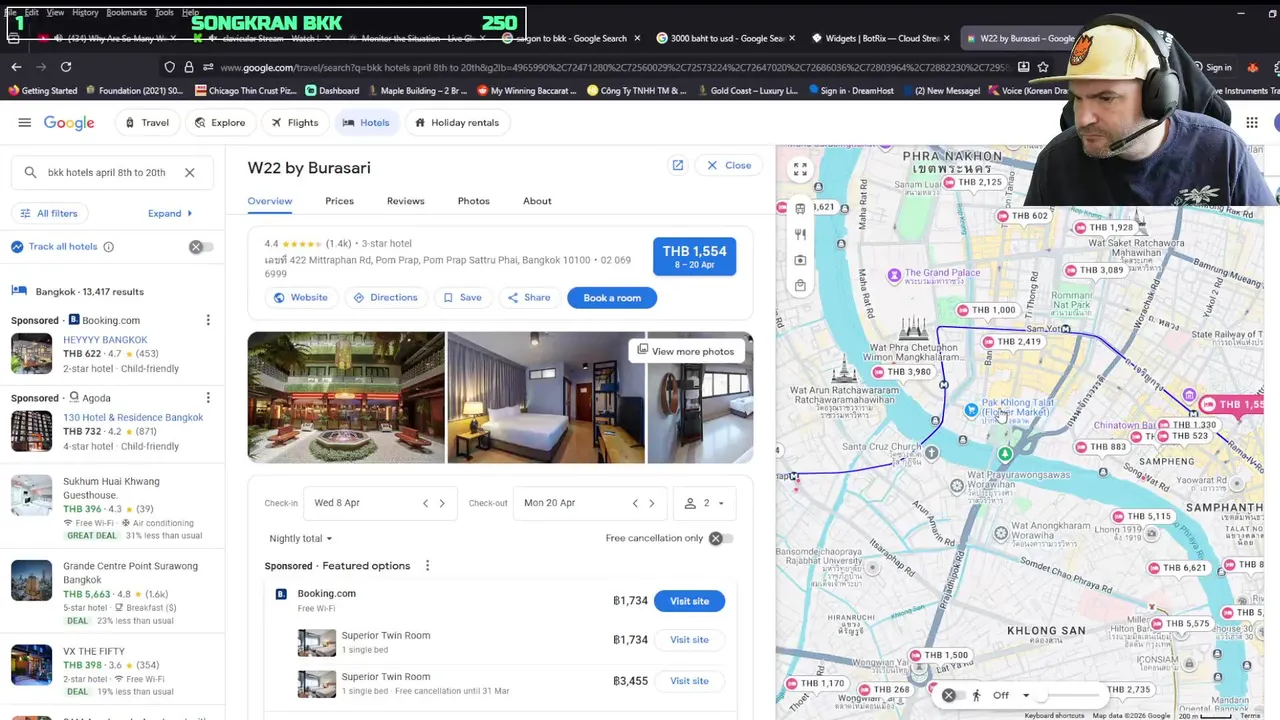Switch to the Photos tab
The image size is (1280, 720).
click(x=473, y=201)
